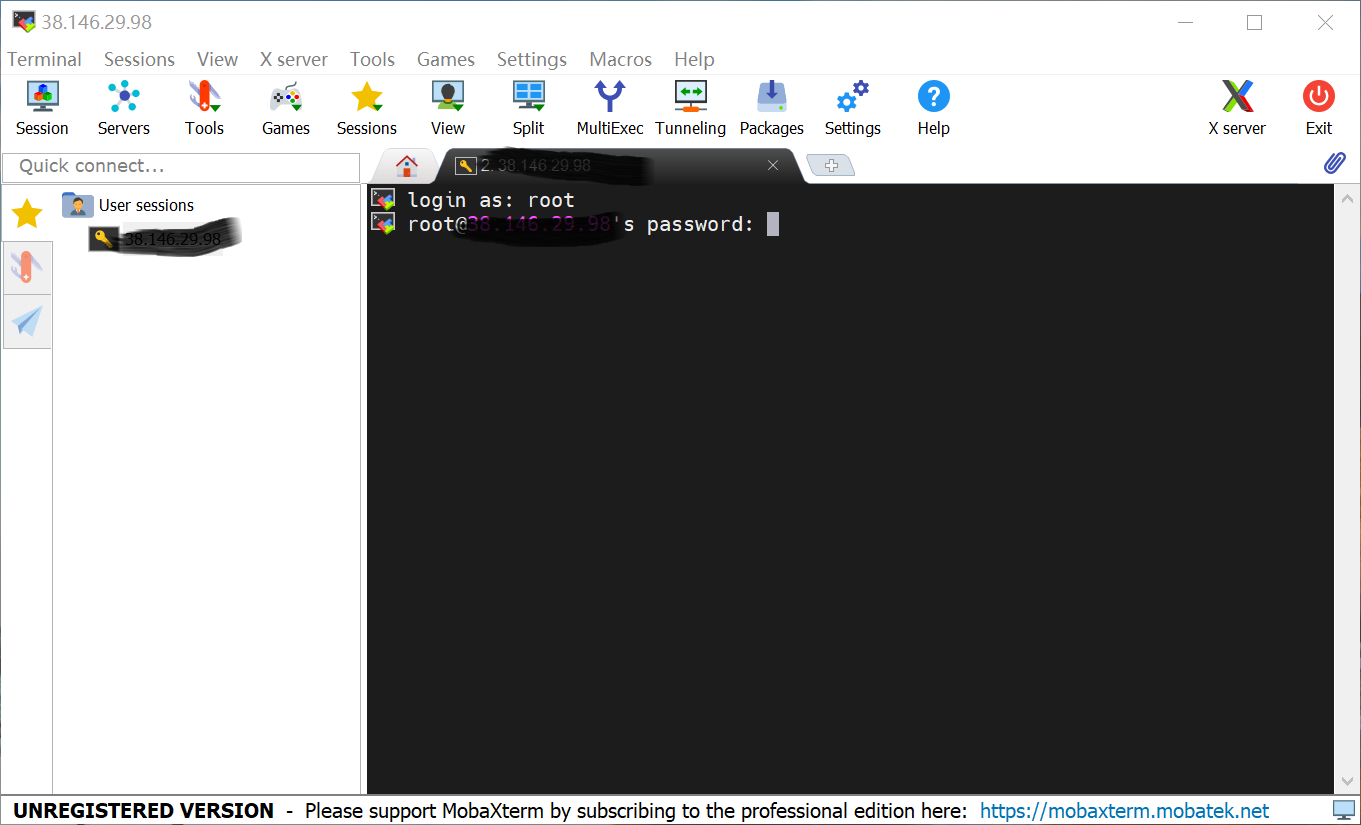Close the SSH session tab
The height and width of the screenshot is (825, 1361).
tap(772, 166)
